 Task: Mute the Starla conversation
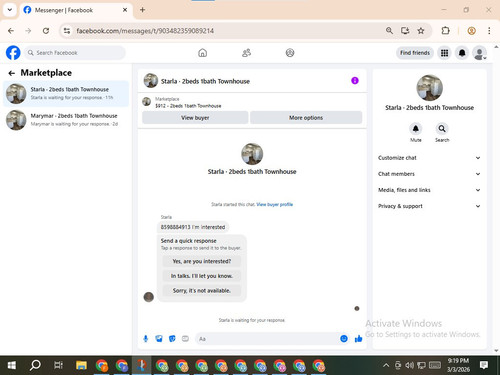click(x=416, y=129)
